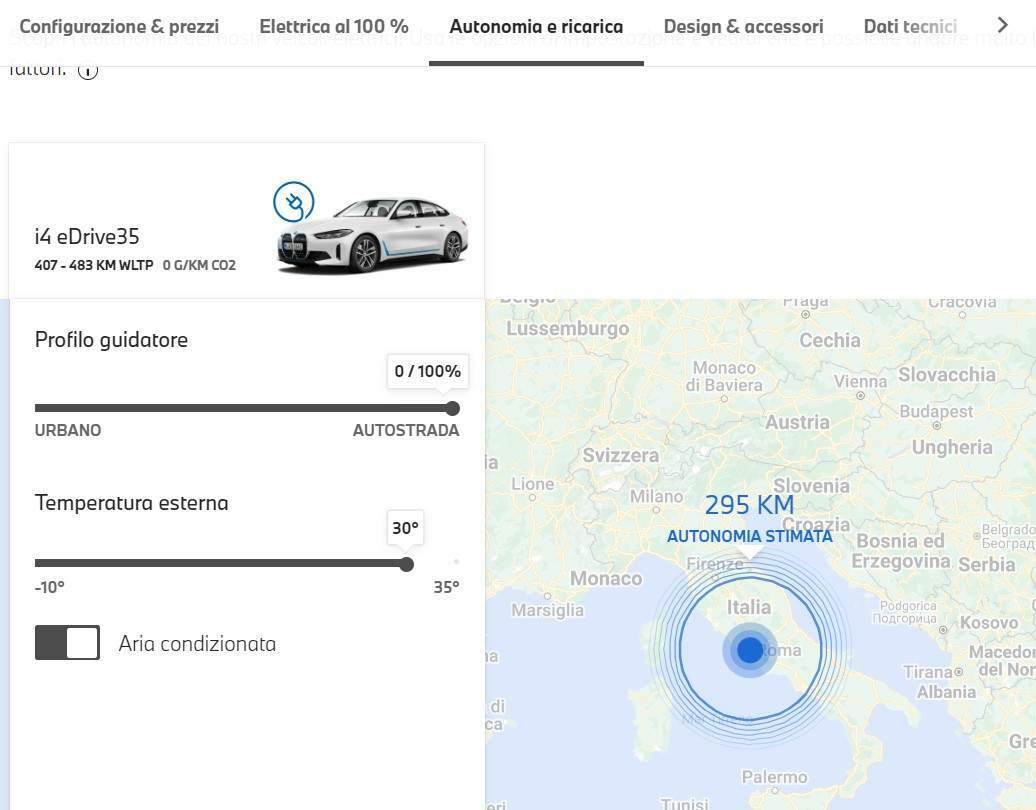This screenshot has height=810, width=1036.
Task: Show more tabs with the right chevron
Action: (1002, 25)
